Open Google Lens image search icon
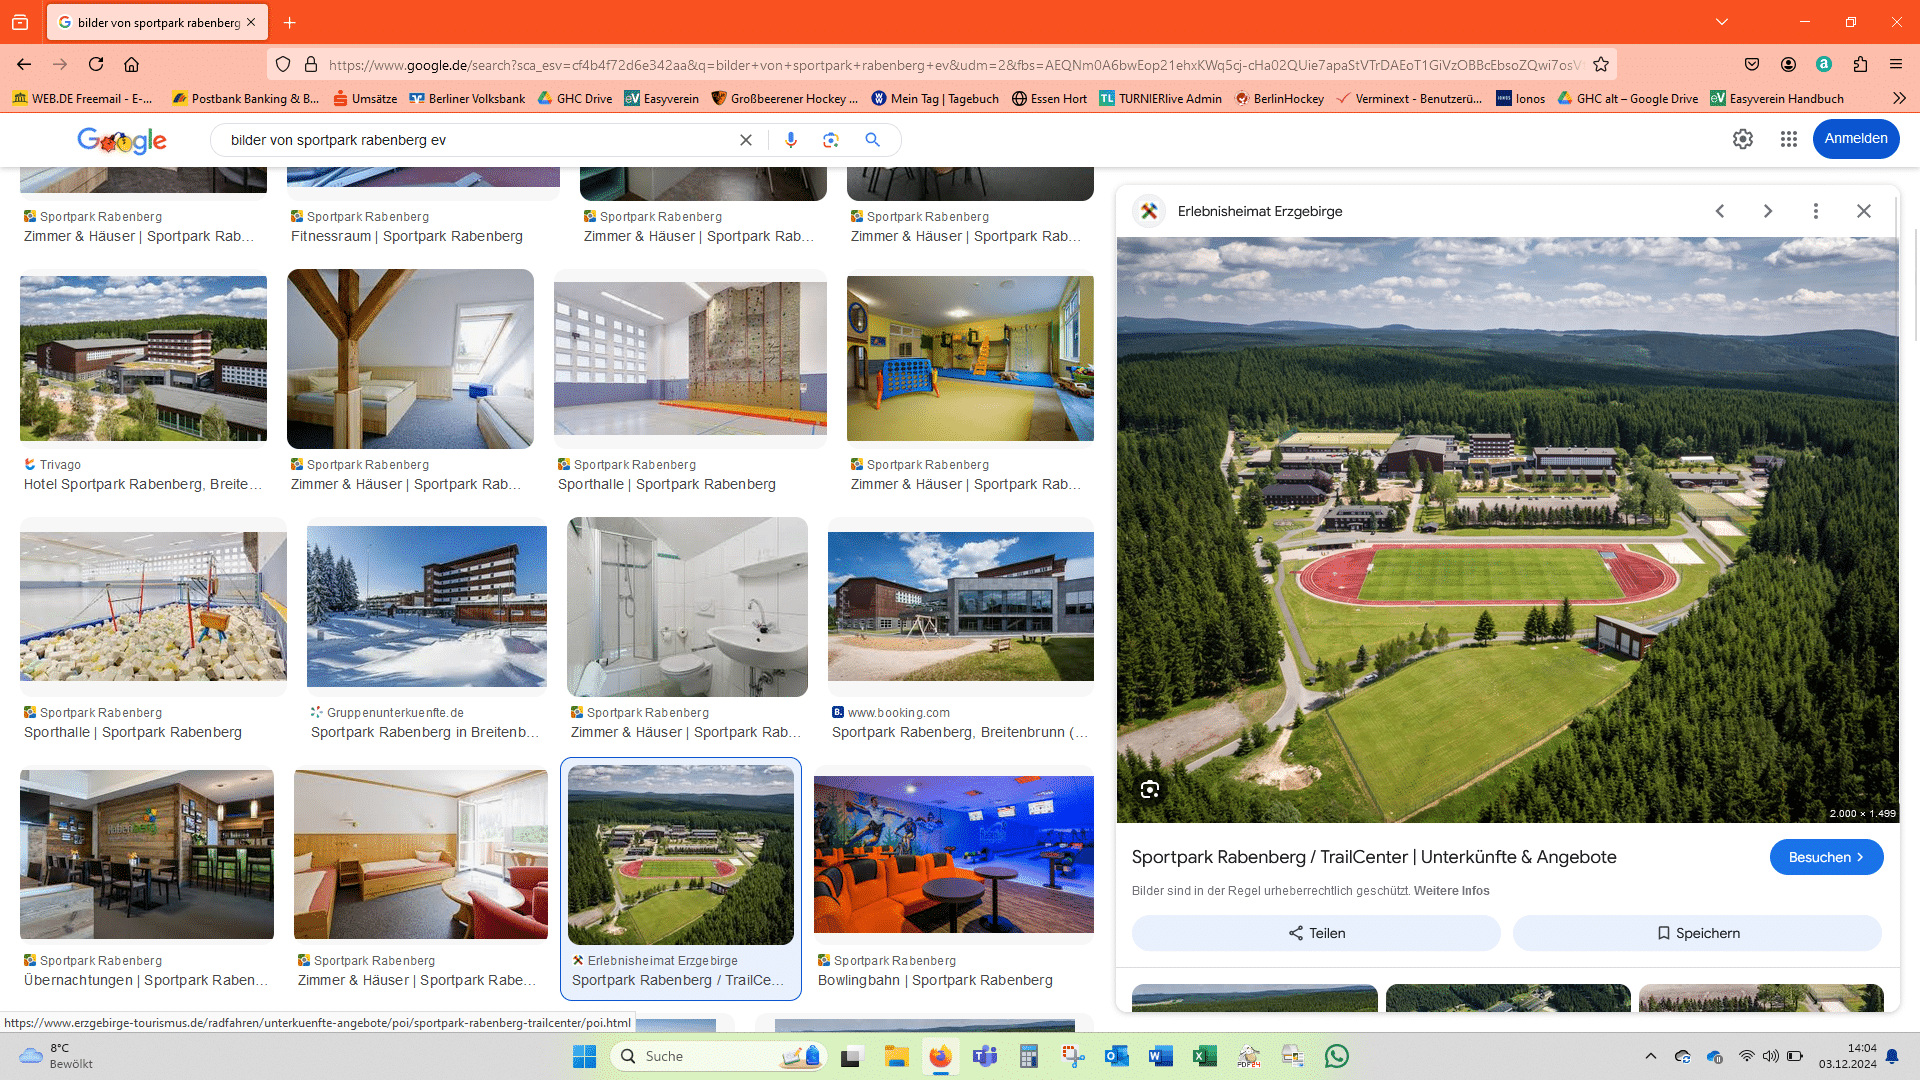1920x1080 pixels. tap(831, 140)
